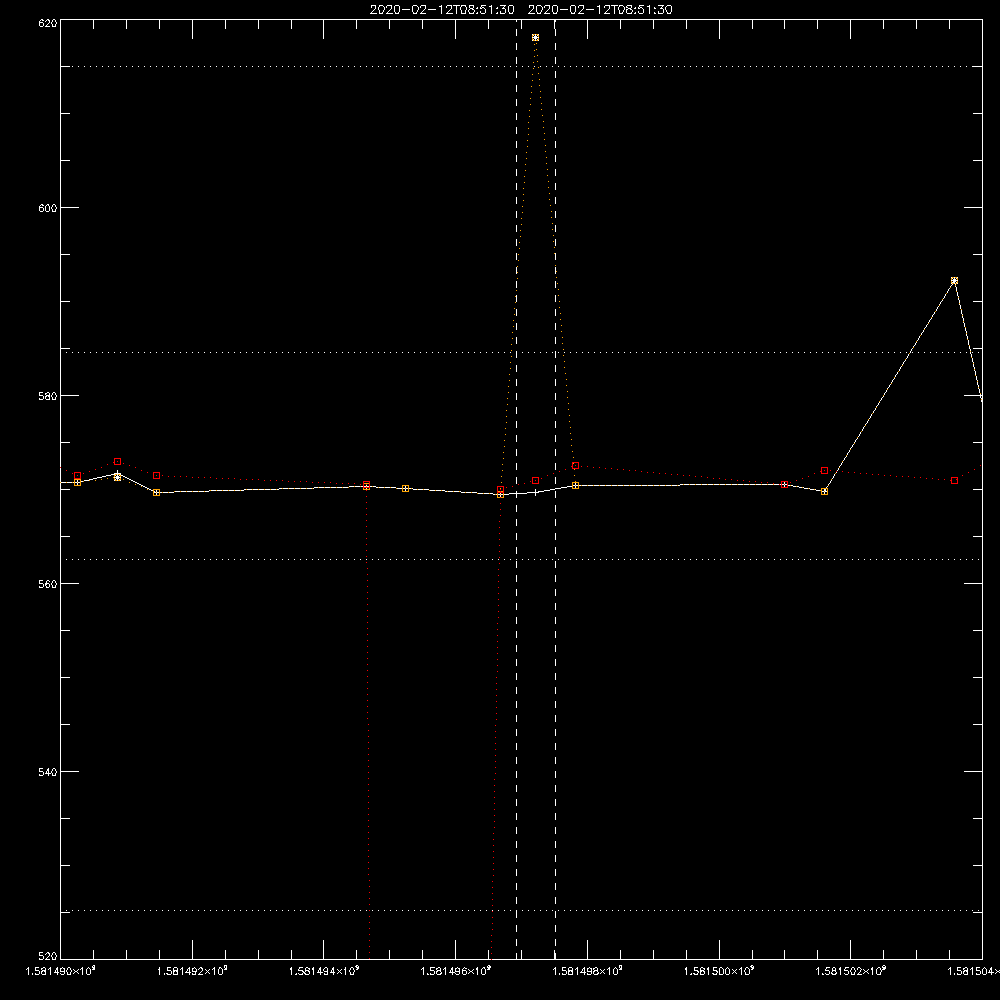Click the right 2020-02-12T08:51:30 title timestamp
The image size is (1000, 1000).
600,10
